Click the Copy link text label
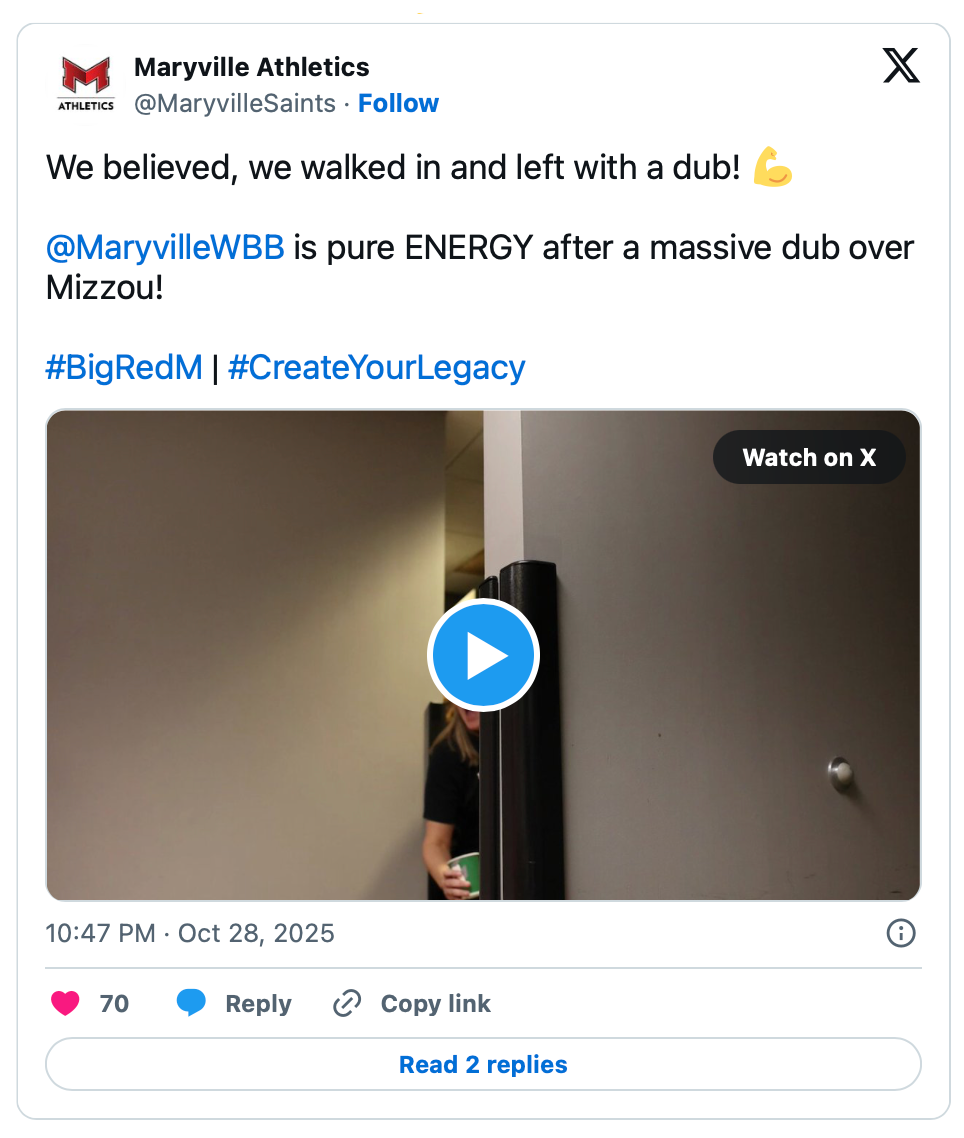 click(436, 1003)
